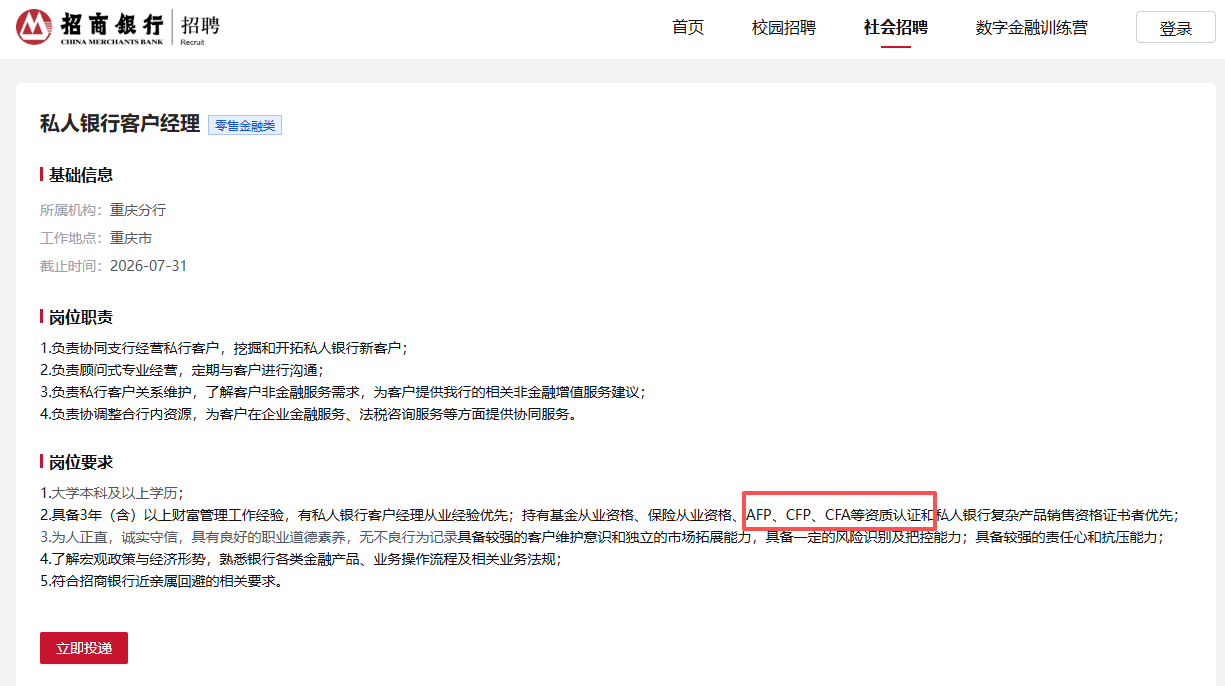Click the 负责顾问式专业经营 duty line
Image resolution: width=1225 pixels, height=686 pixels.
[x=181, y=370]
